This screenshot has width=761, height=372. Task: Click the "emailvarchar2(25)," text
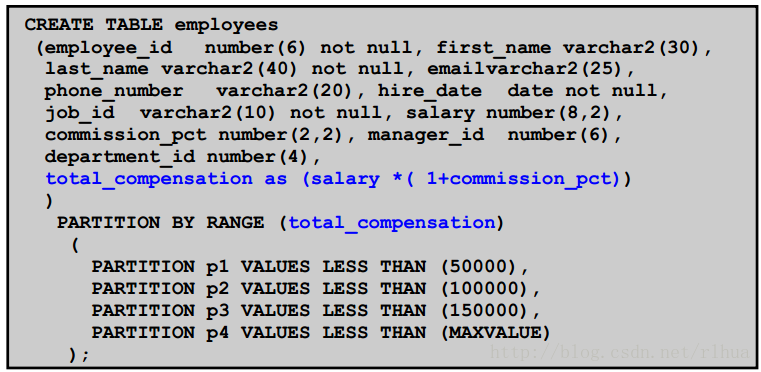pyautogui.click(x=531, y=69)
